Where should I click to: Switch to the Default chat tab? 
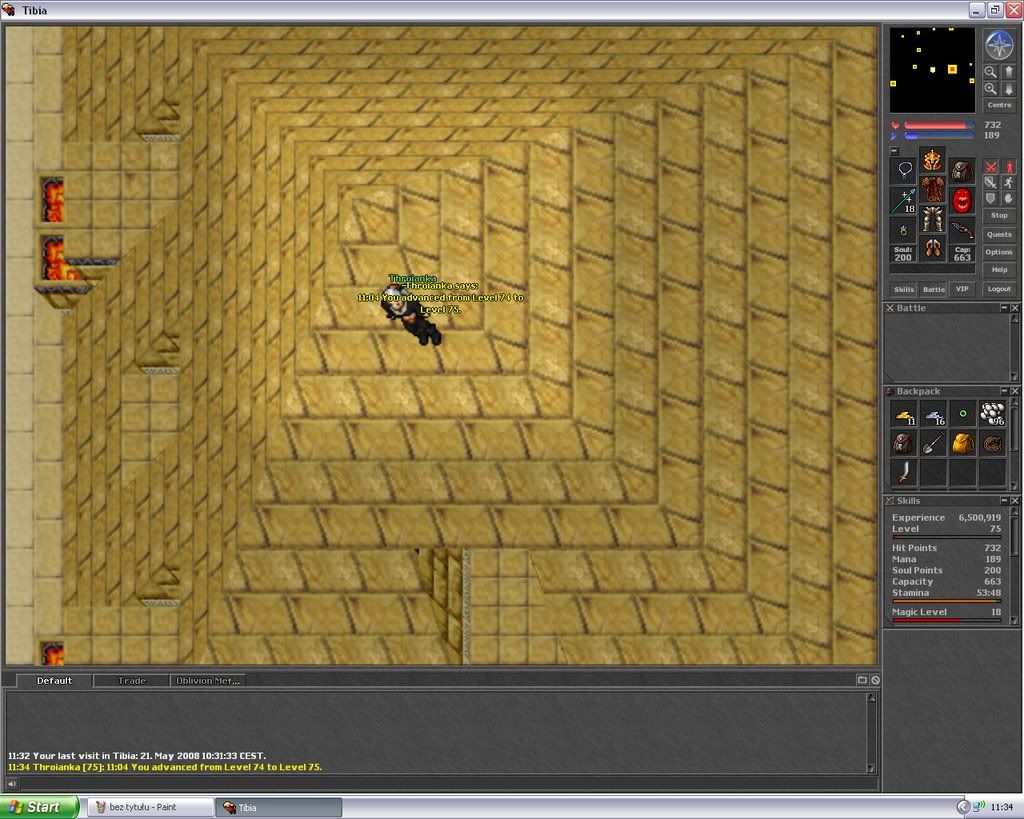pos(54,681)
